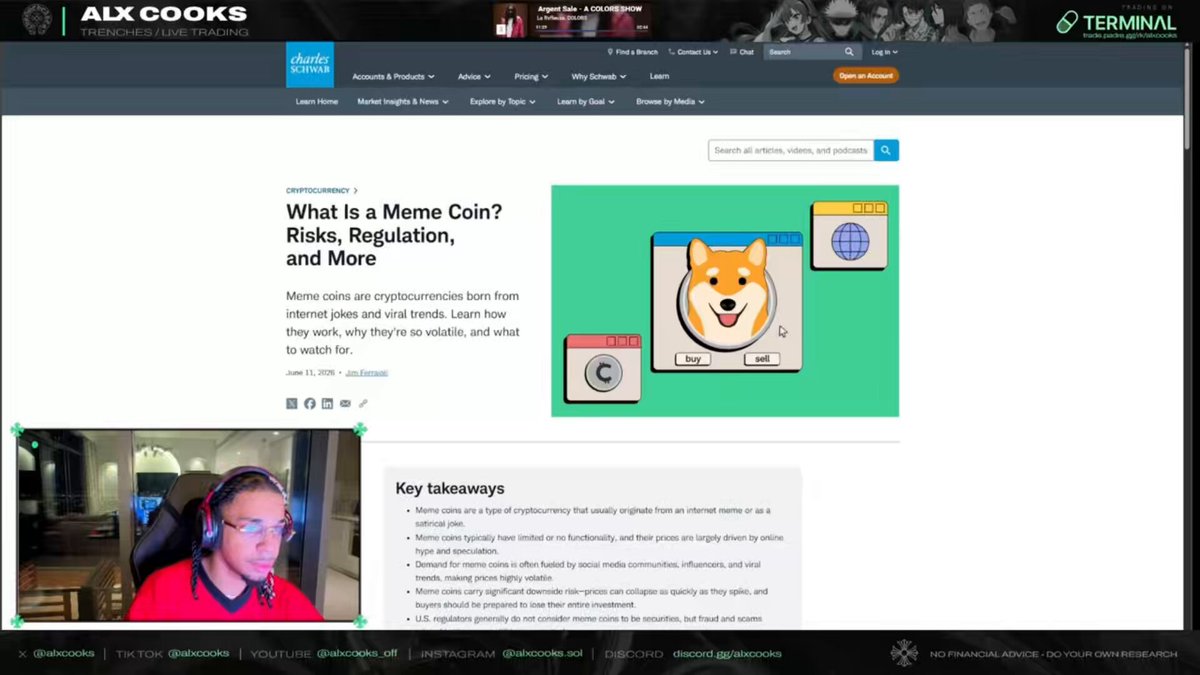Click the What Is a Meme Coin title
Screen dimensions: 1200x675
point(394,235)
